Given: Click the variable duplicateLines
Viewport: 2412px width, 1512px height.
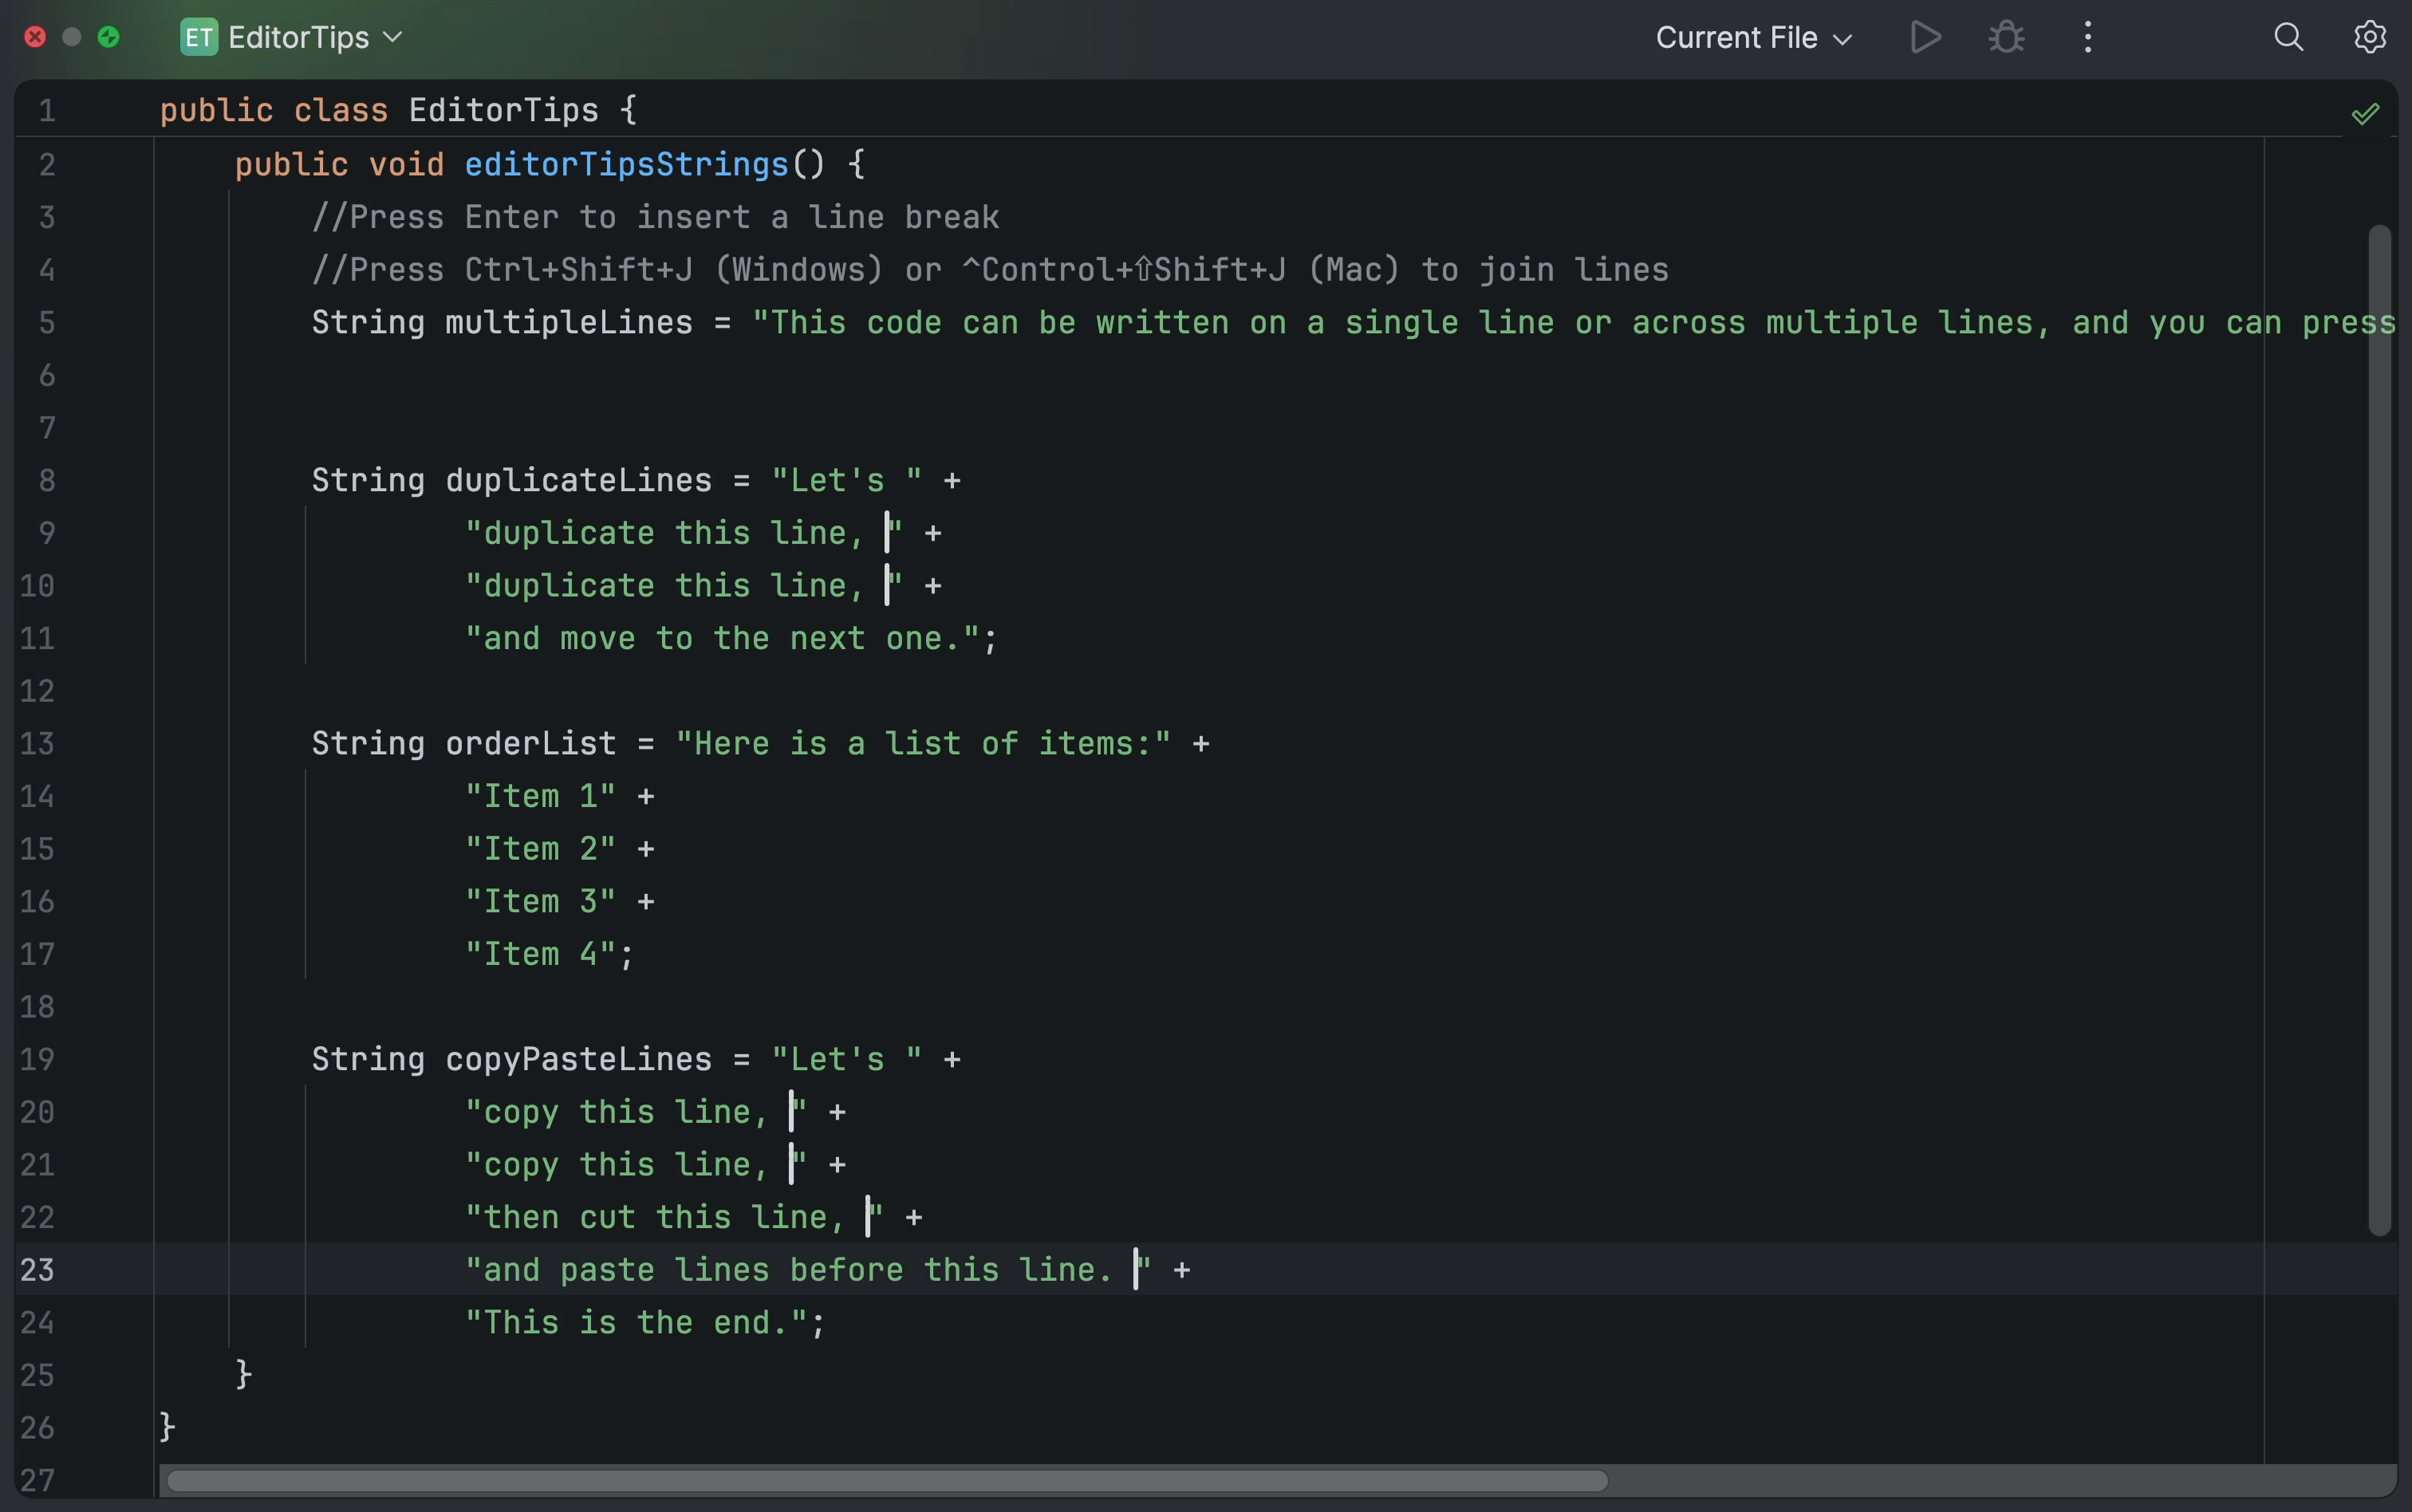Looking at the screenshot, I should tap(578, 480).
